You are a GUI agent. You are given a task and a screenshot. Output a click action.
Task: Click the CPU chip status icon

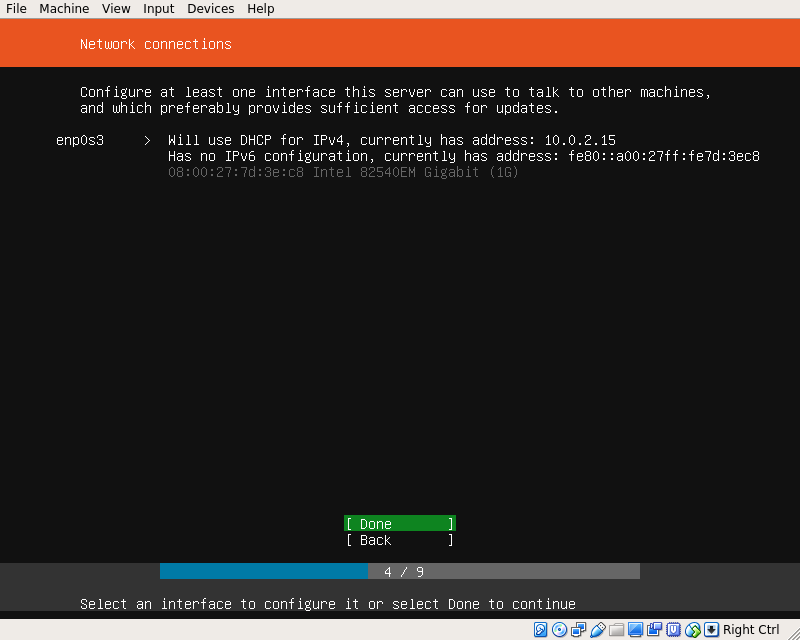(674, 630)
